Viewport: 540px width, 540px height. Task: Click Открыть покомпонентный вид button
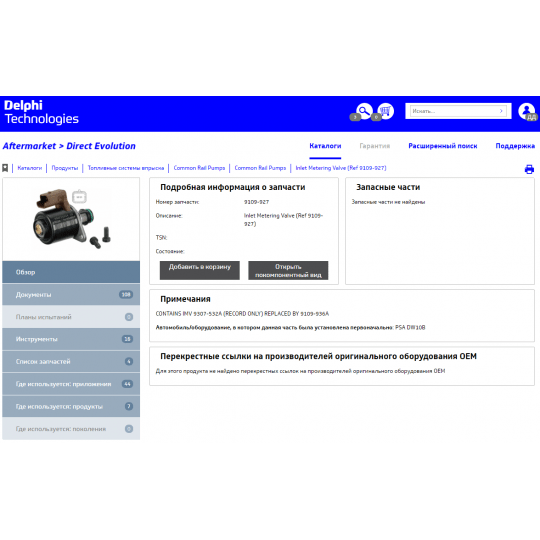(288, 270)
